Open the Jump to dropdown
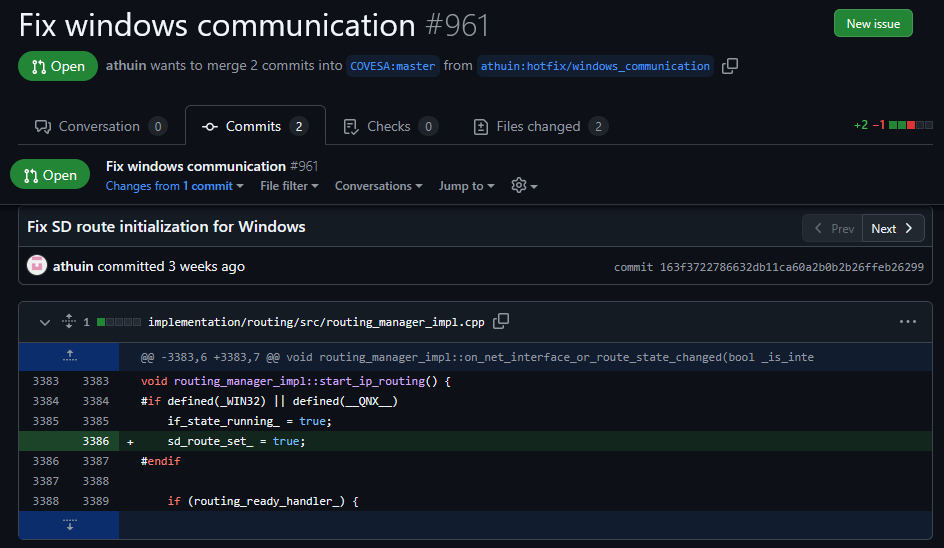Image resolution: width=944 pixels, height=548 pixels. (467, 186)
